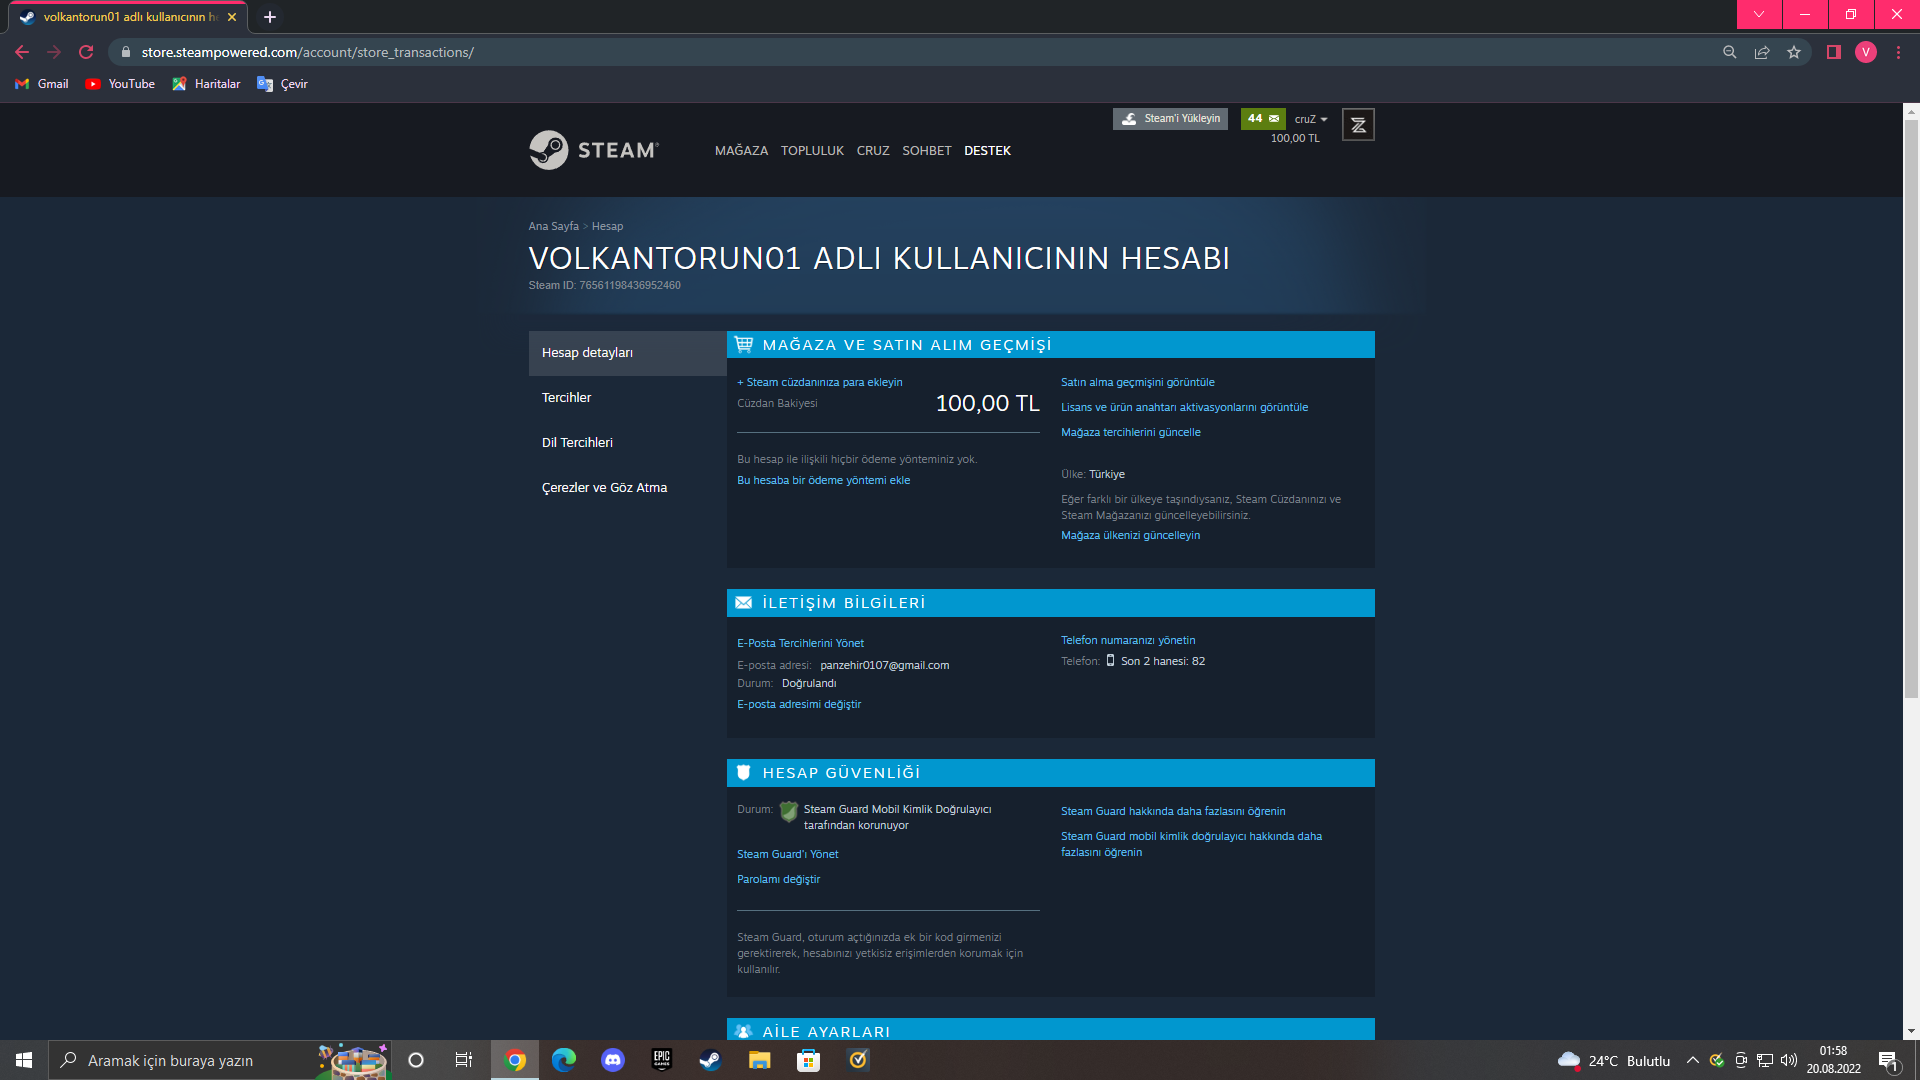Open Cortana circle icon on taskbar
The width and height of the screenshot is (1920, 1080).
[x=416, y=1060]
